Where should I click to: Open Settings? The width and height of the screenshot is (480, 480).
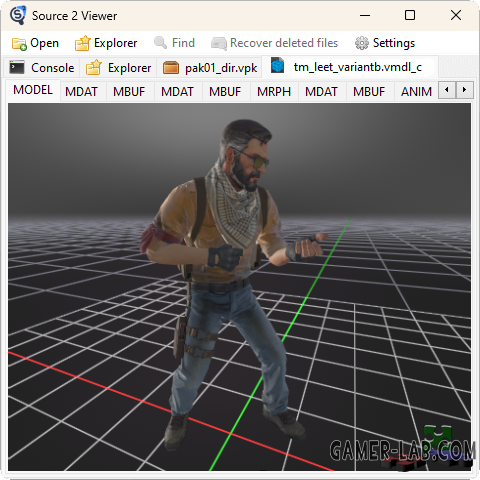(x=385, y=43)
